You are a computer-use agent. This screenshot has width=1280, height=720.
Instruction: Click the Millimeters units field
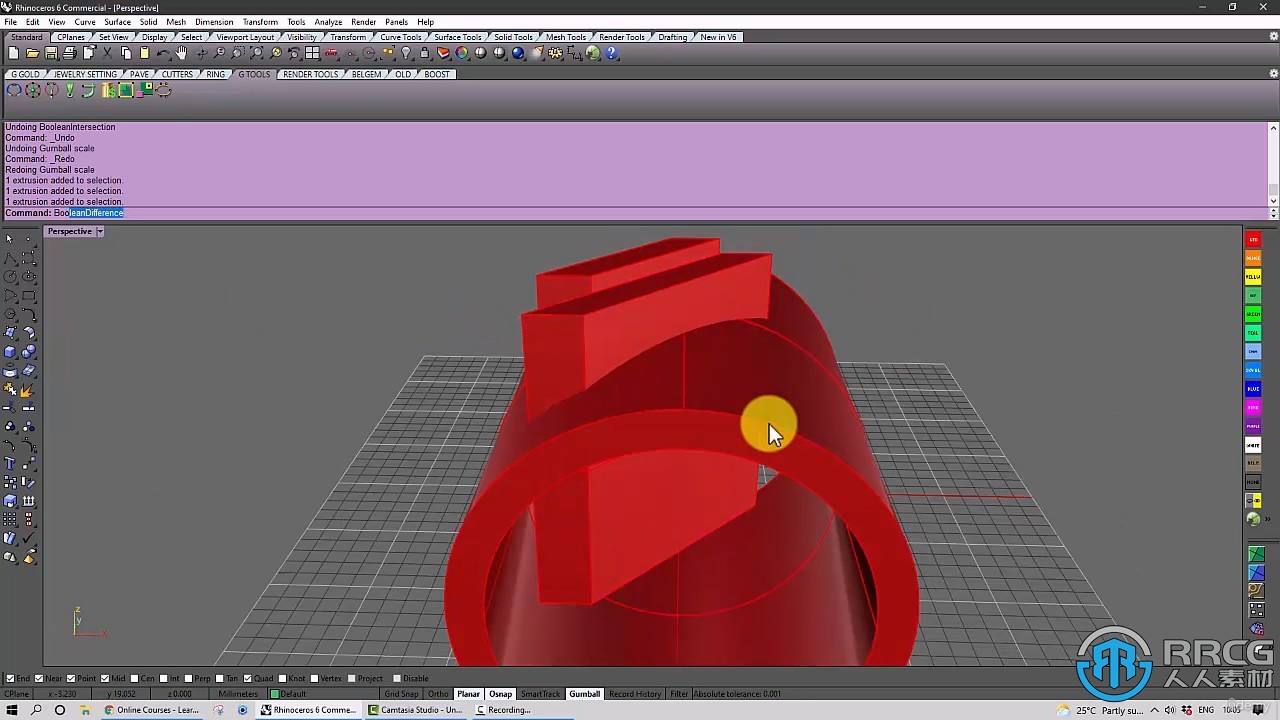(x=238, y=694)
